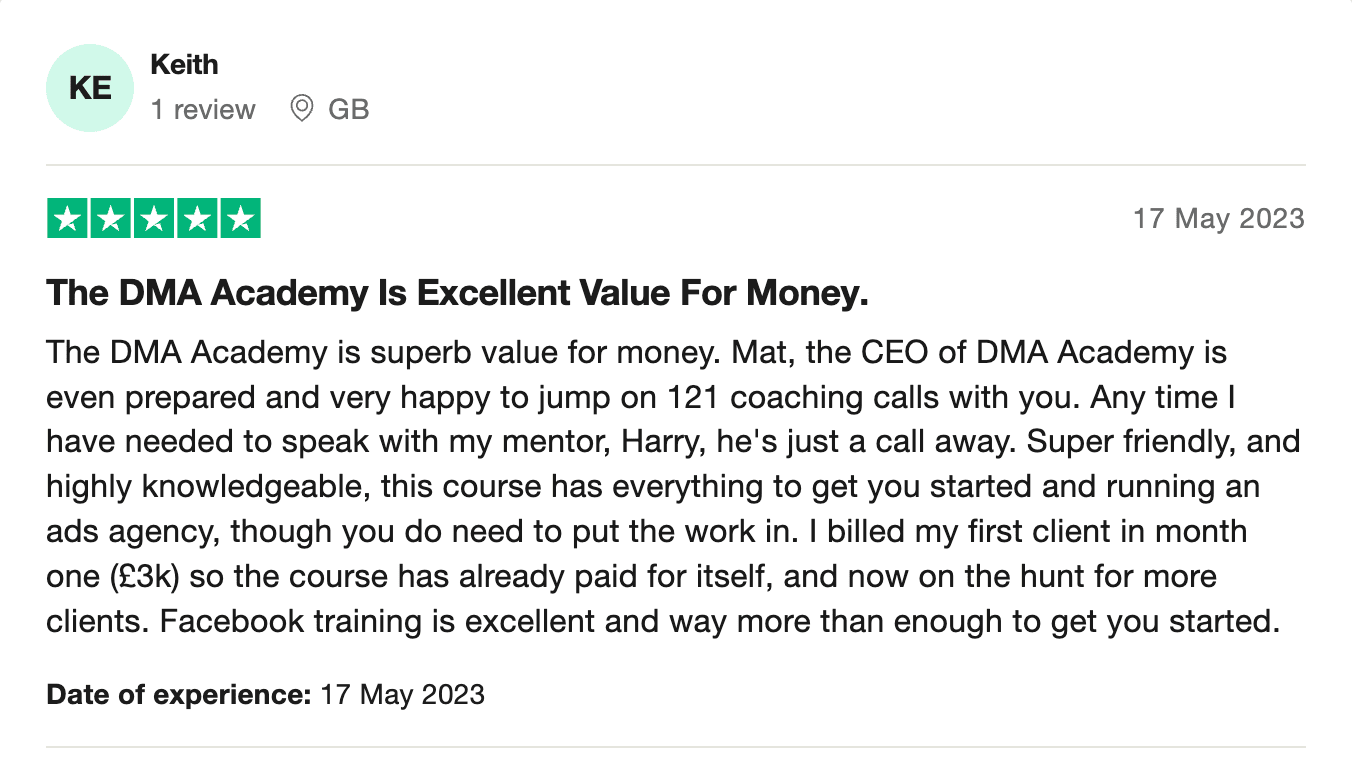Click the green KE avatar circle
The width and height of the screenshot is (1352, 764).
point(90,88)
